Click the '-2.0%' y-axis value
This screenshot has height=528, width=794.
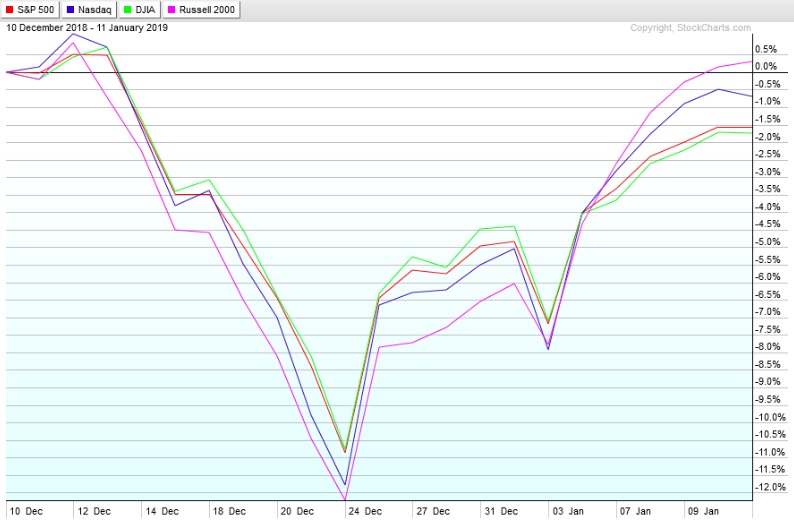point(768,137)
